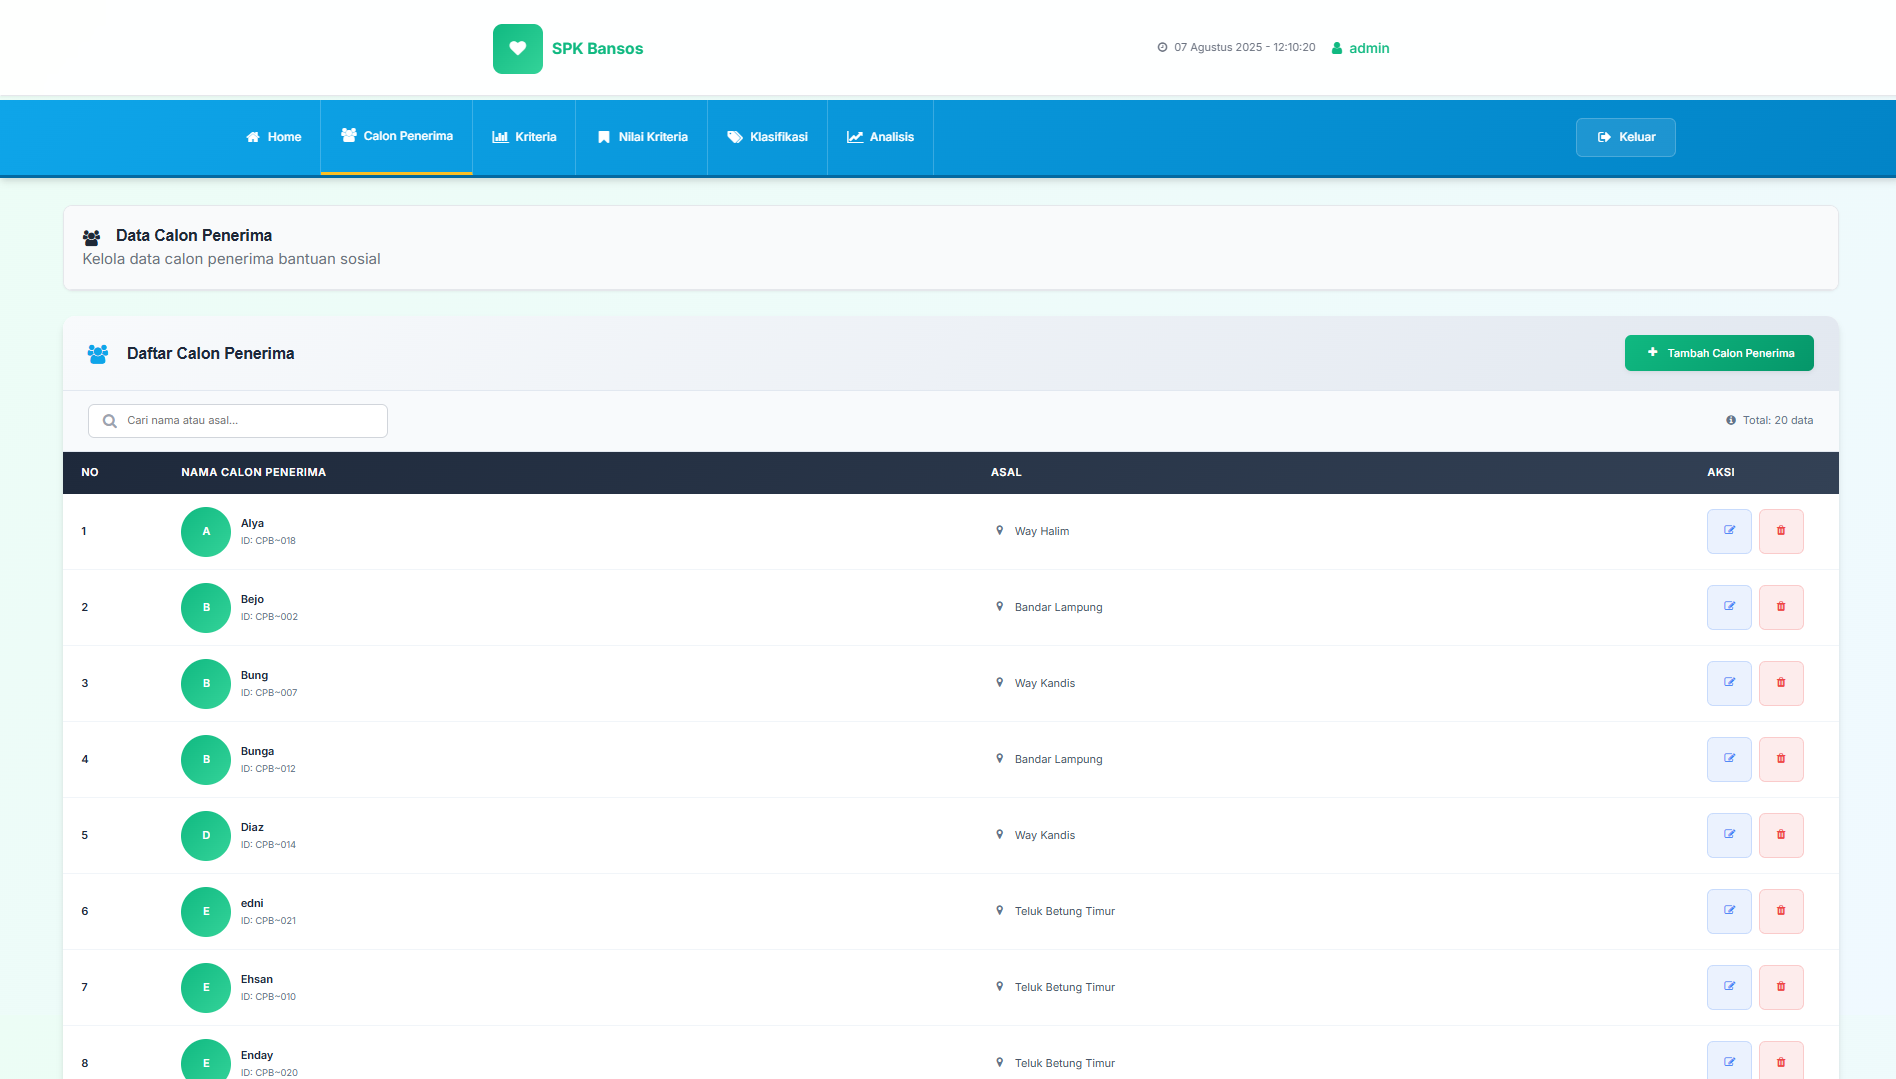
Task: Click the clock icon near the date
Action: (x=1162, y=48)
